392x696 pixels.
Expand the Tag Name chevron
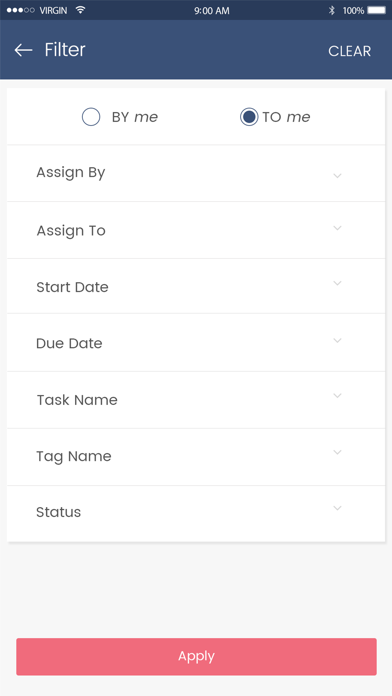[x=337, y=452]
